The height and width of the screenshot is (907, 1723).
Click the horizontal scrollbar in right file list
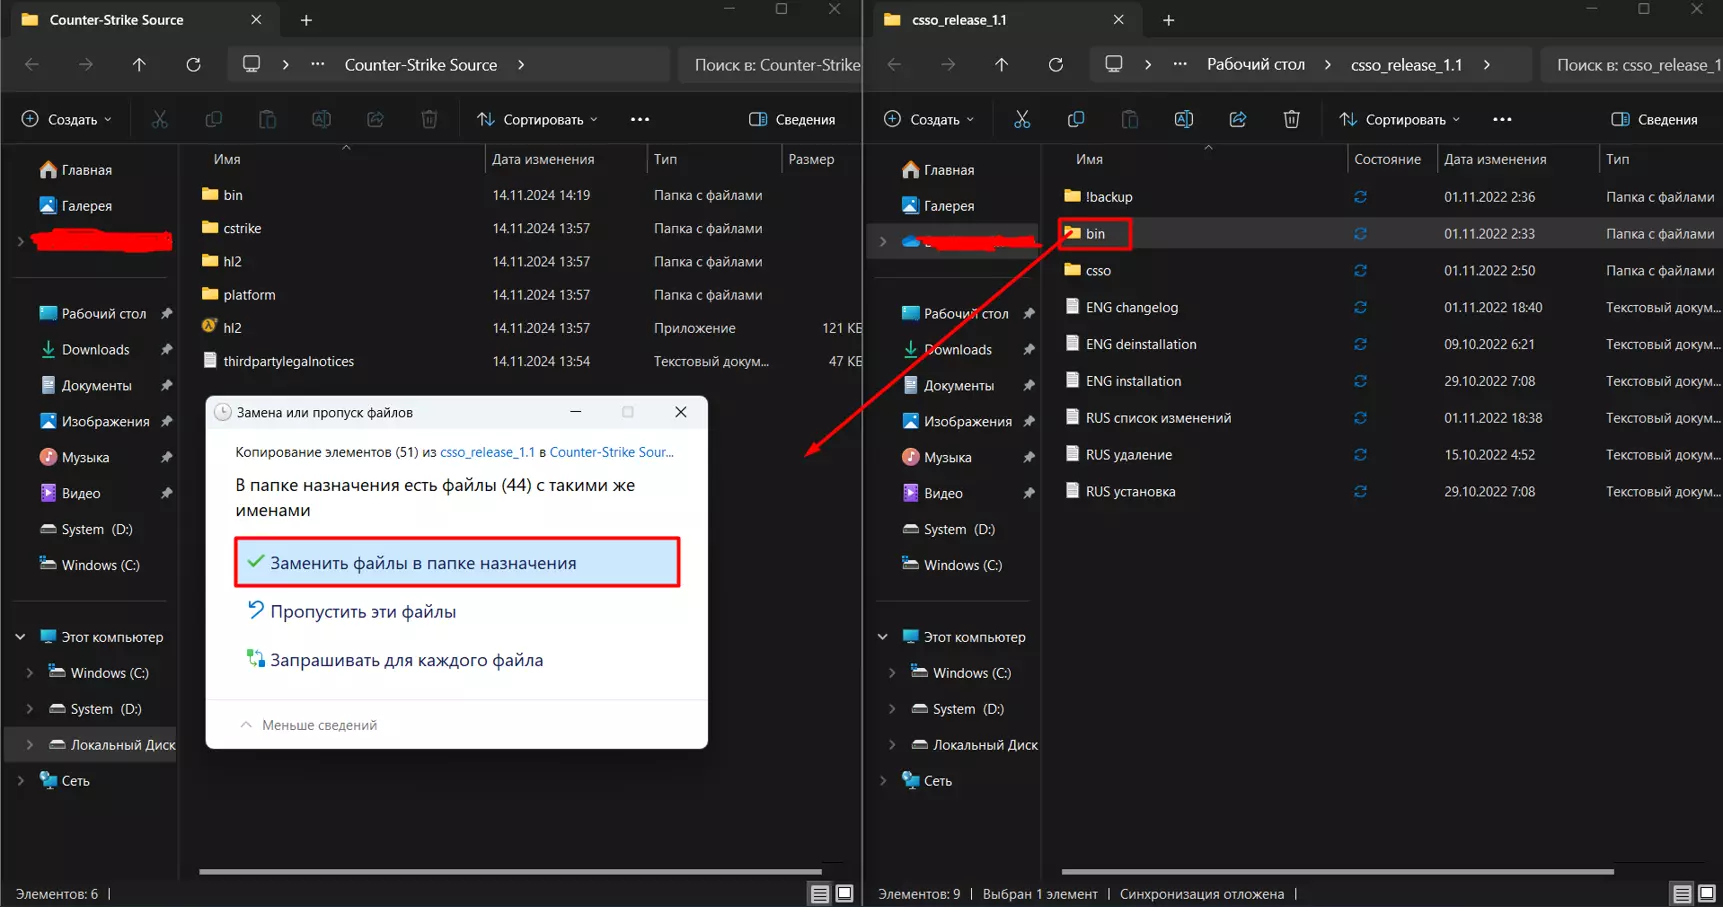click(1337, 871)
